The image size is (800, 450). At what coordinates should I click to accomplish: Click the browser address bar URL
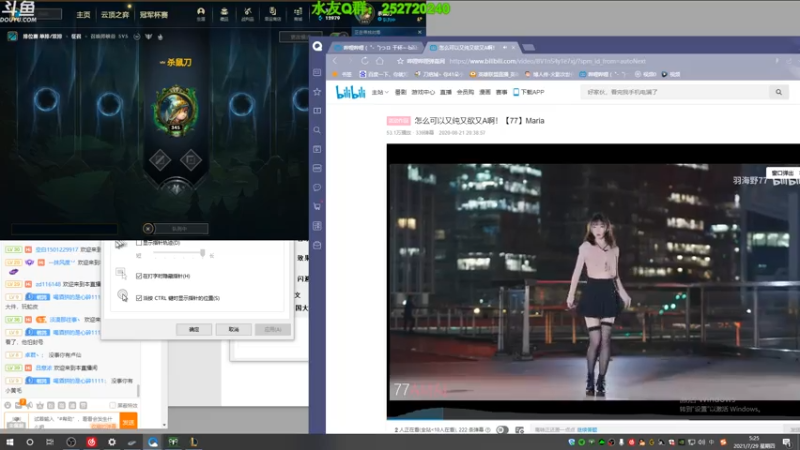[x=547, y=61]
